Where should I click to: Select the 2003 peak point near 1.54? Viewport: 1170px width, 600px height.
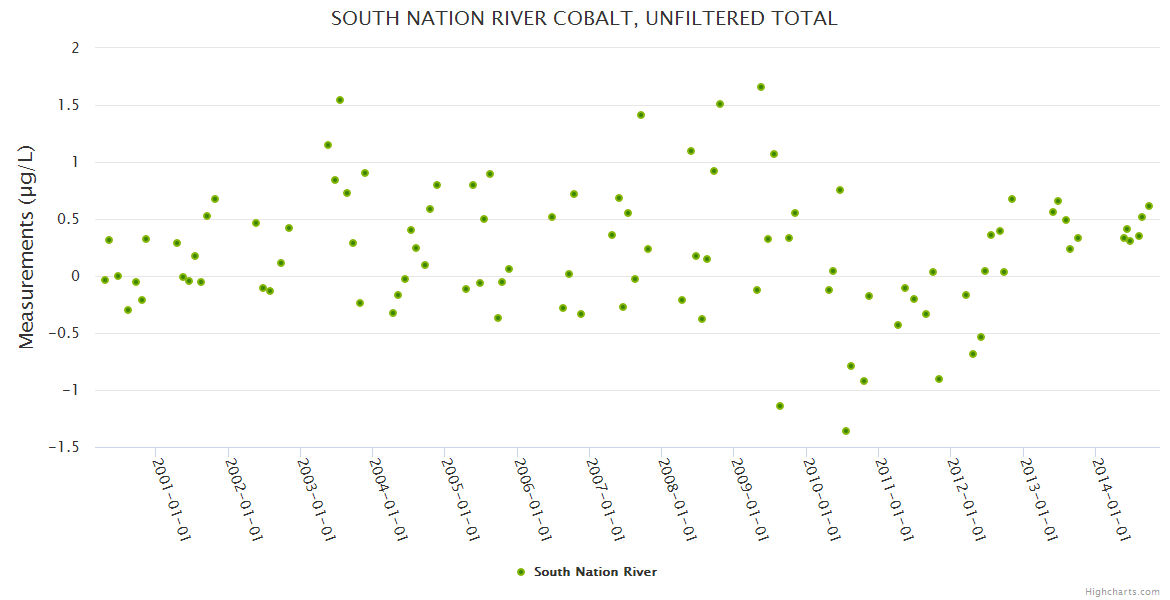(340, 100)
